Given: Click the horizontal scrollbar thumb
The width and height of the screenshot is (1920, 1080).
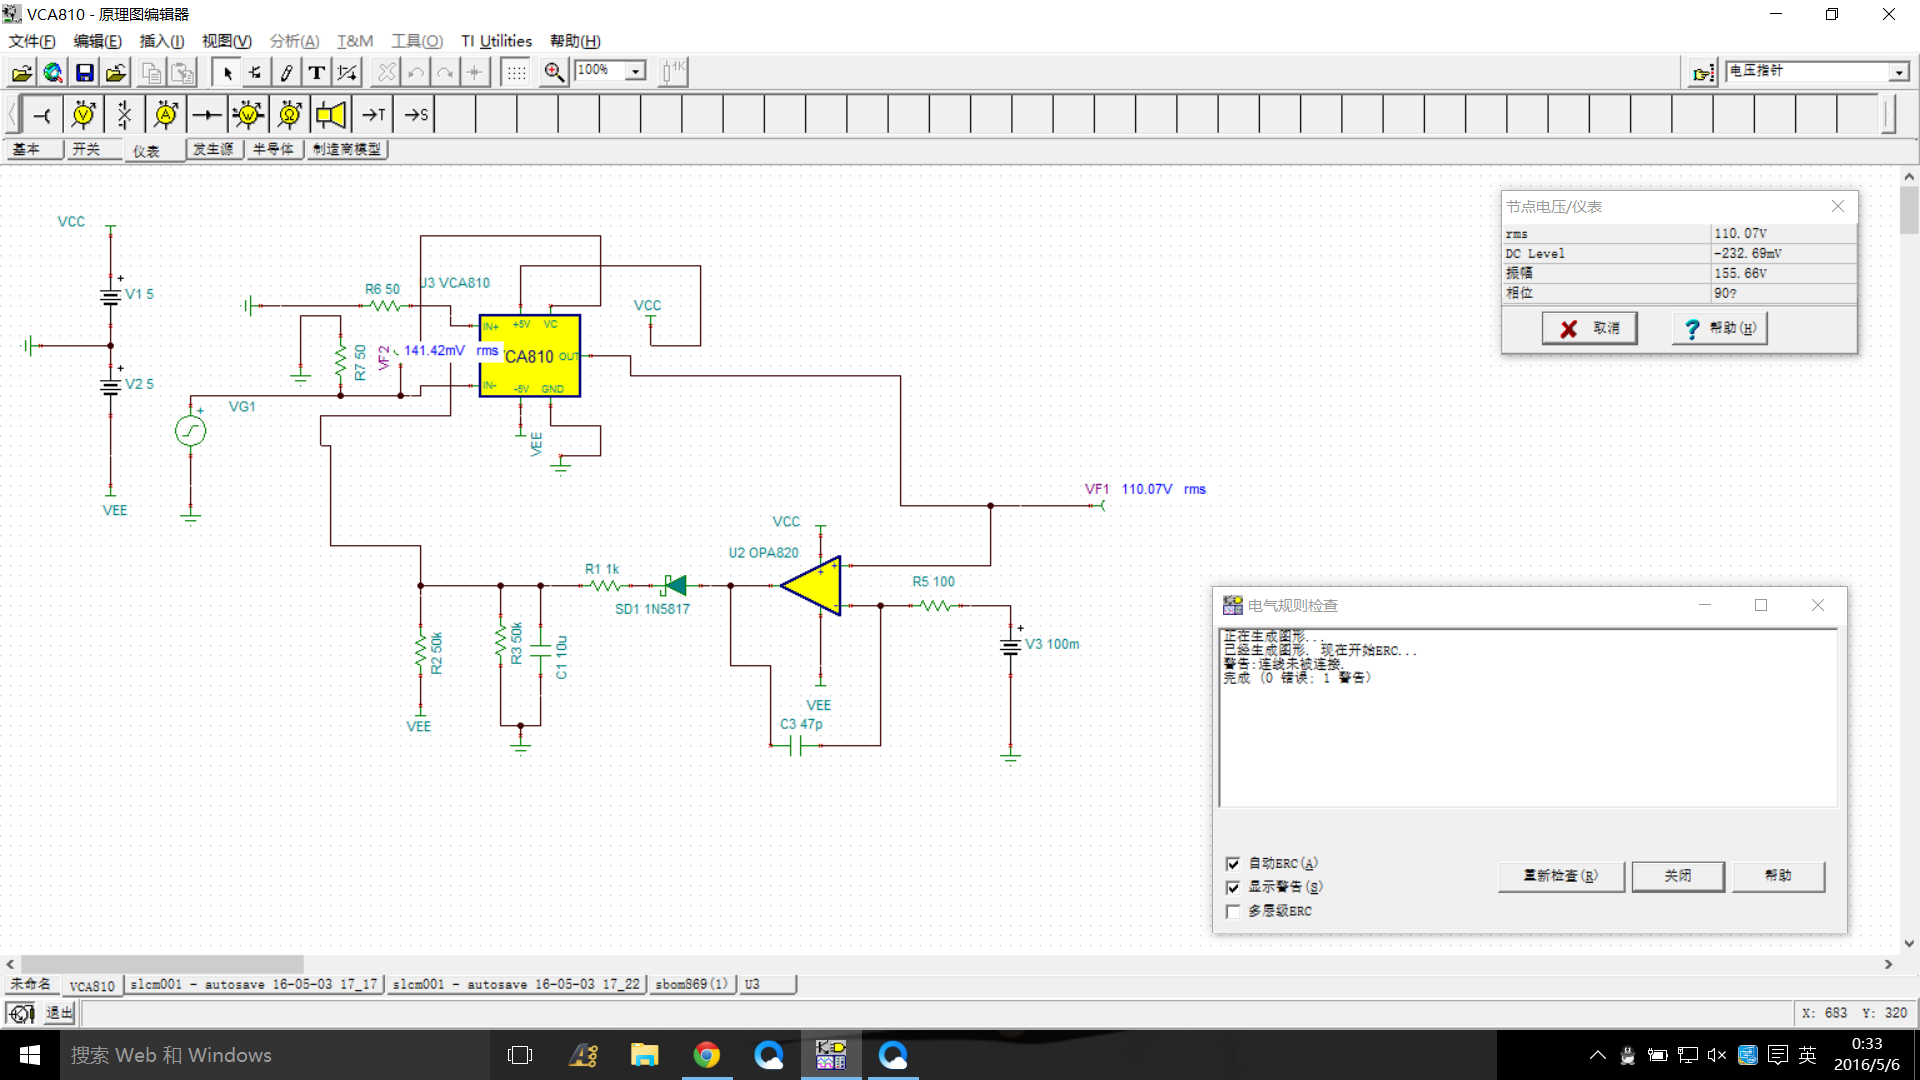Looking at the screenshot, I should tap(160, 964).
